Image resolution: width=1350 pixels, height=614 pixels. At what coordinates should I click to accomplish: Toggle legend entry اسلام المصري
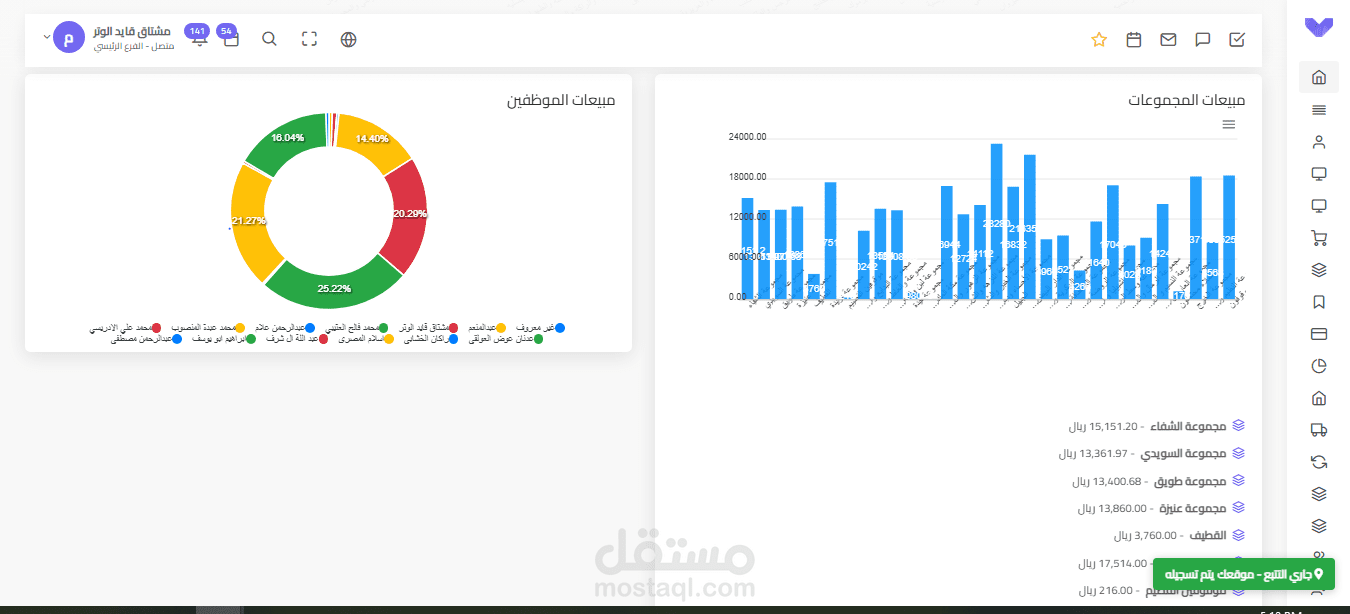click(x=366, y=340)
